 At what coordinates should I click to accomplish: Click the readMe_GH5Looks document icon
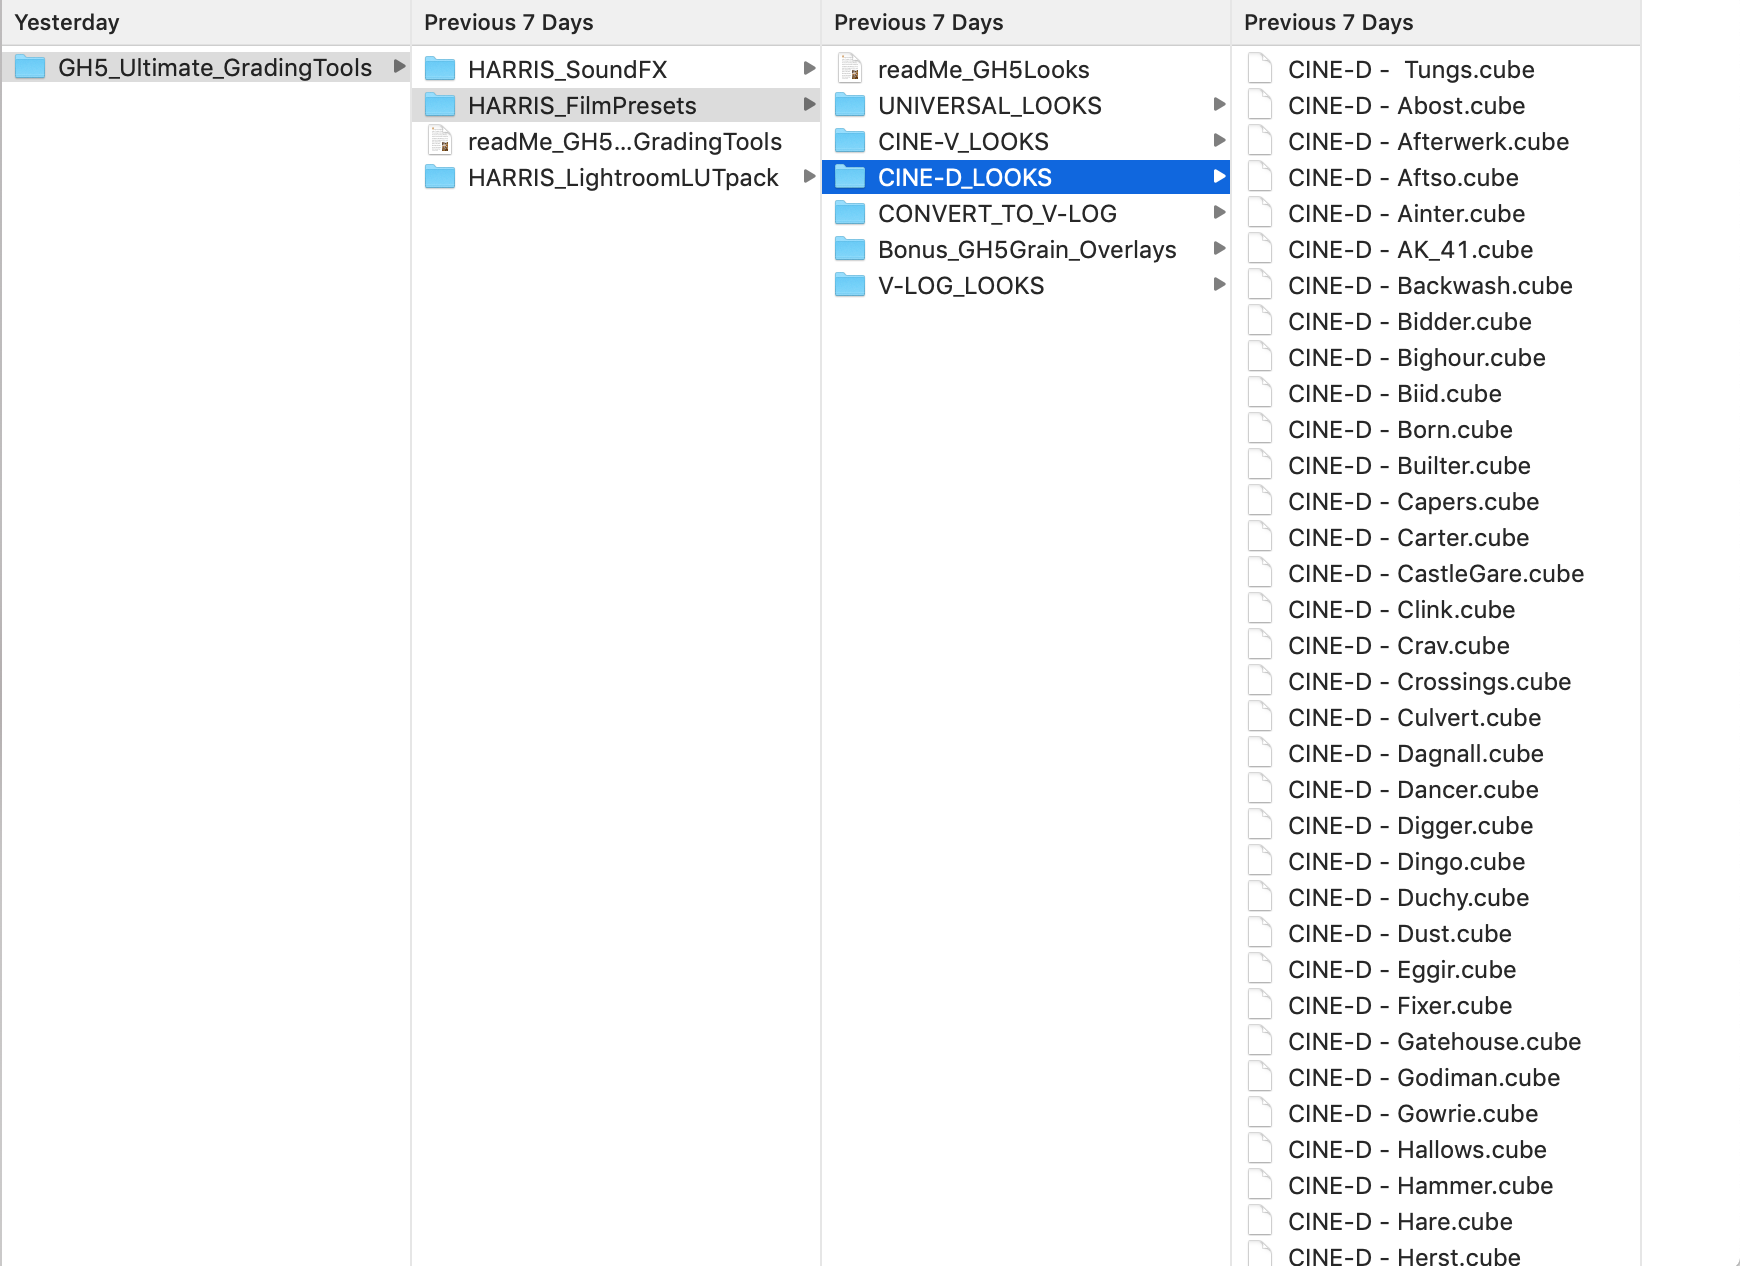pos(850,69)
